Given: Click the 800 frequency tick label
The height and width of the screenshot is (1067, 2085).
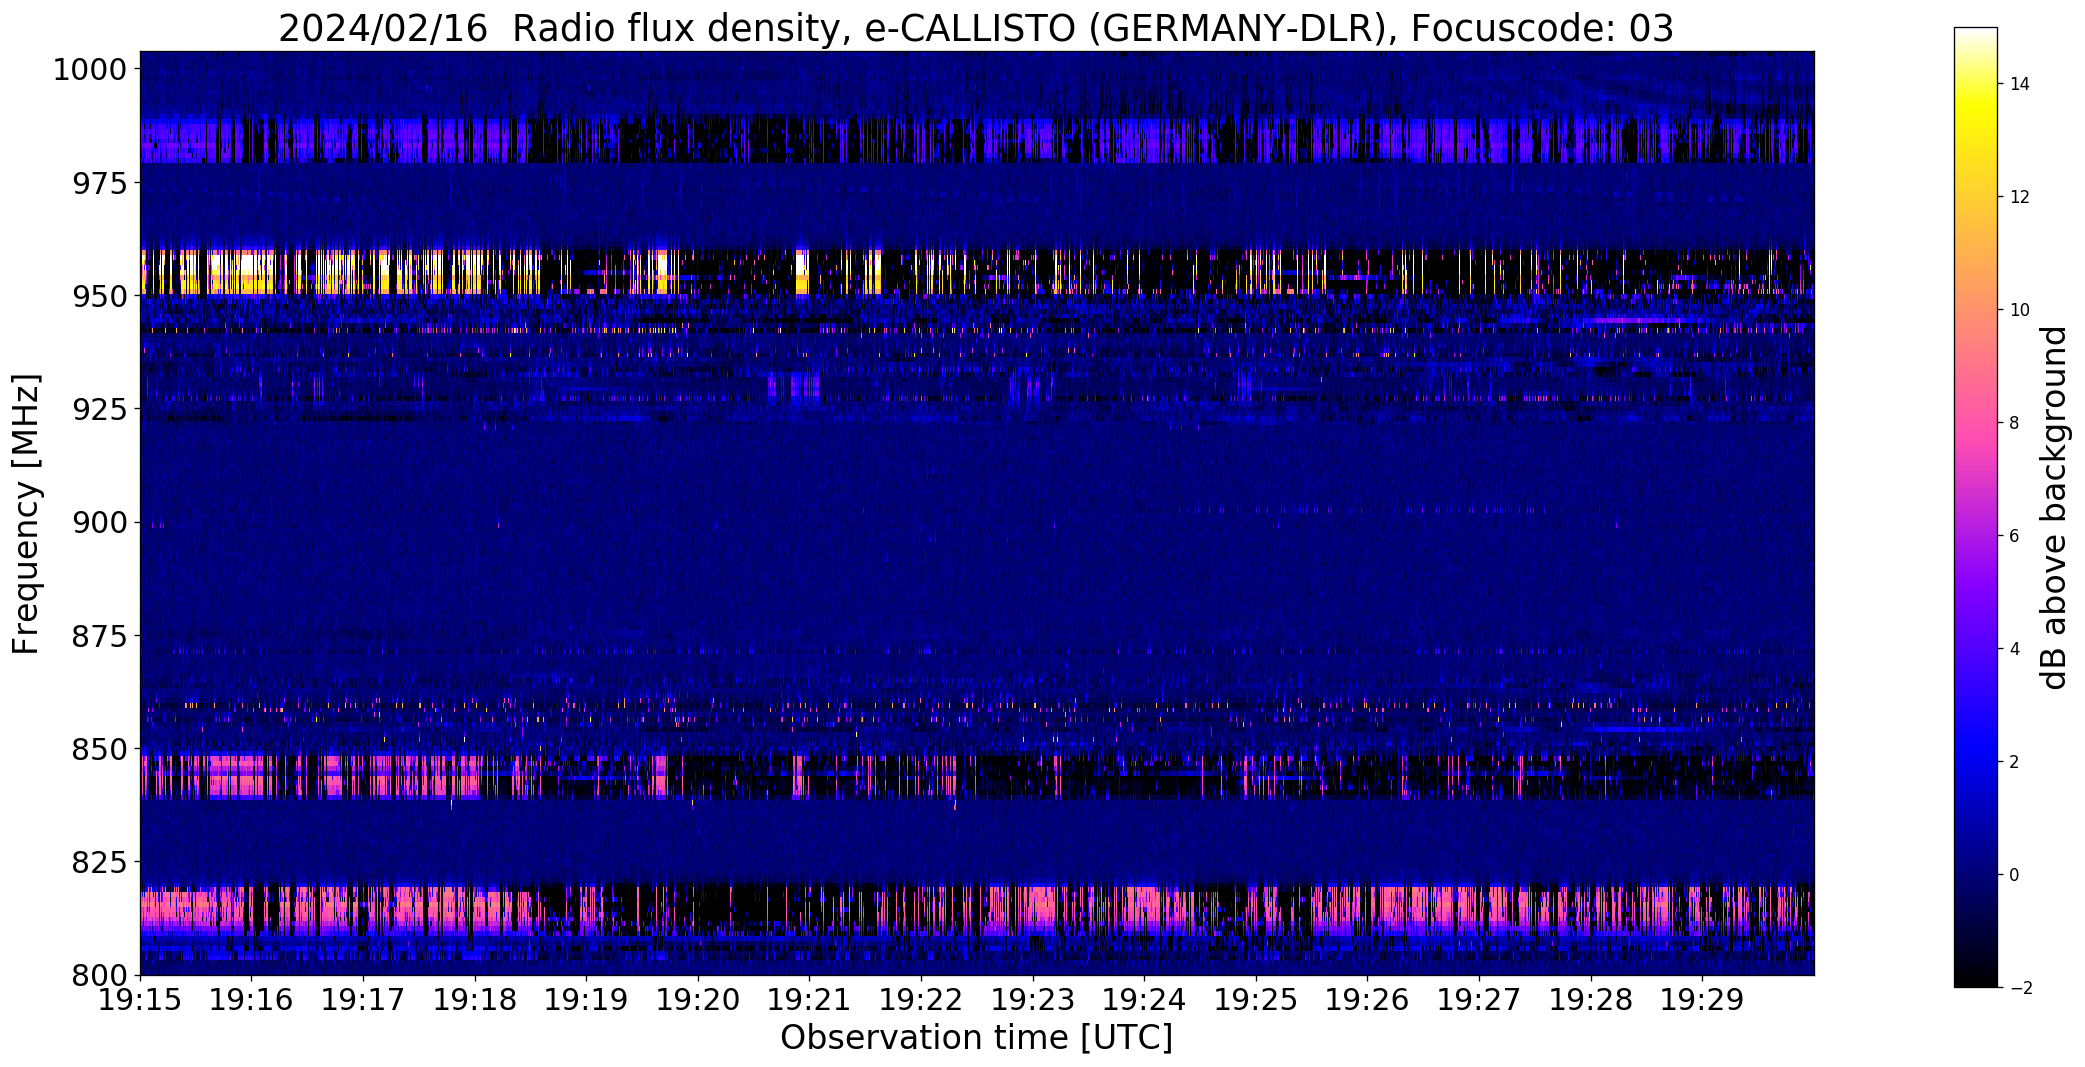Looking at the screenshot, I should (x=100, y=974).
